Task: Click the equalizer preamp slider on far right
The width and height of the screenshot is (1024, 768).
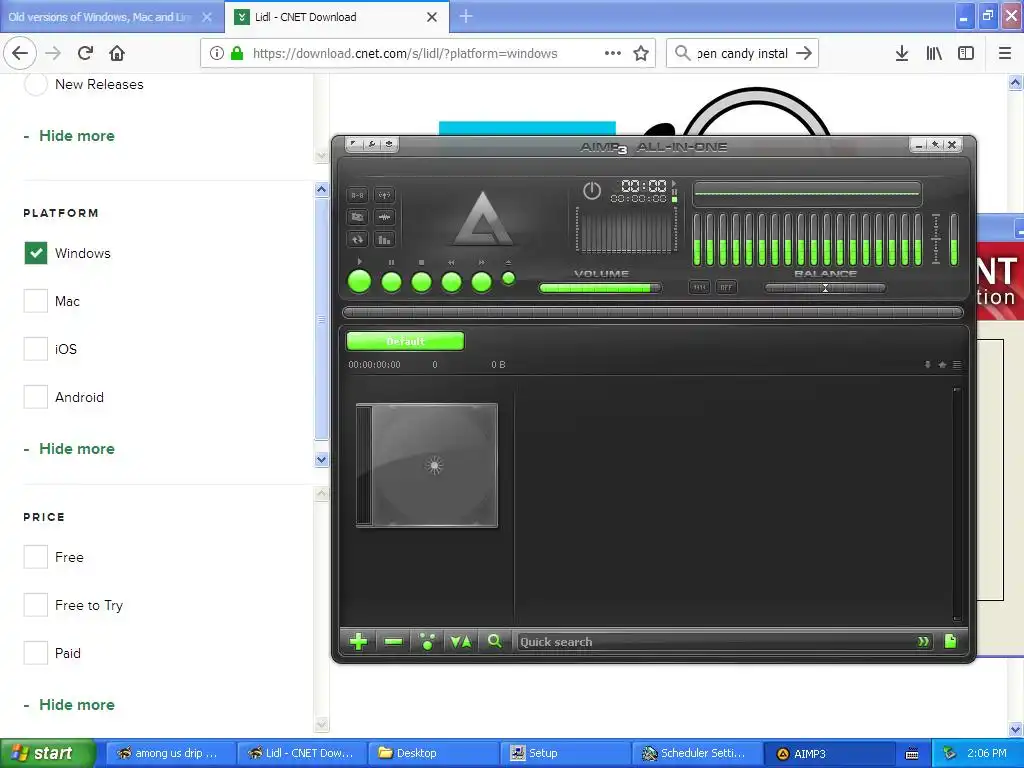Action: [954, 239]
